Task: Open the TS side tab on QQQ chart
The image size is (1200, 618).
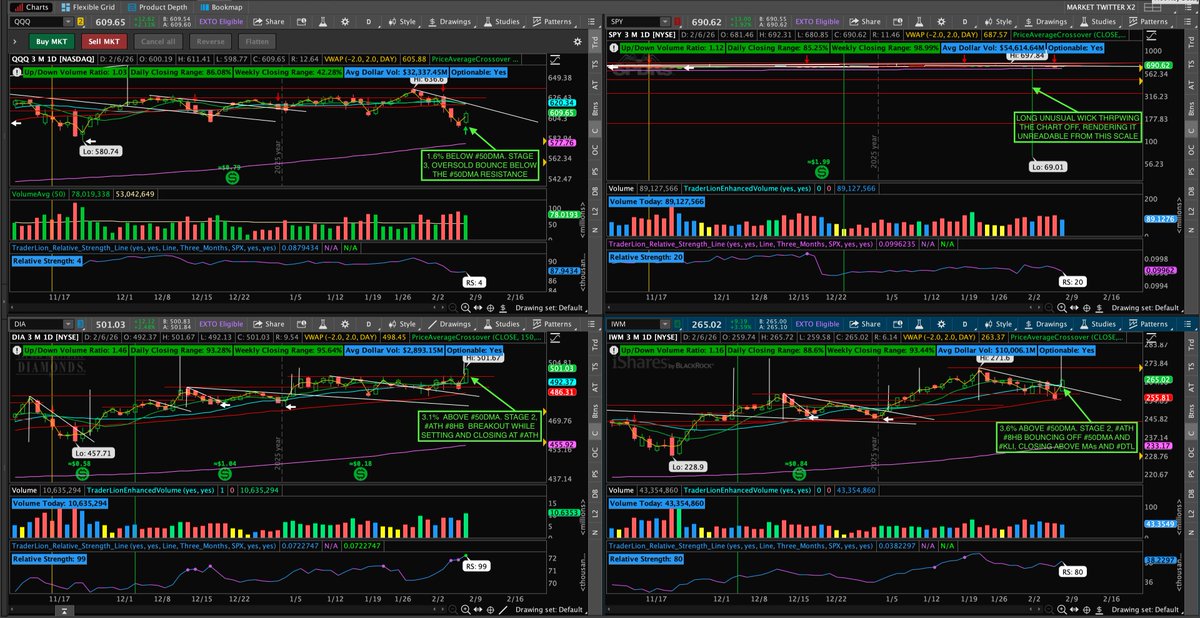Action: coord(594,64)
